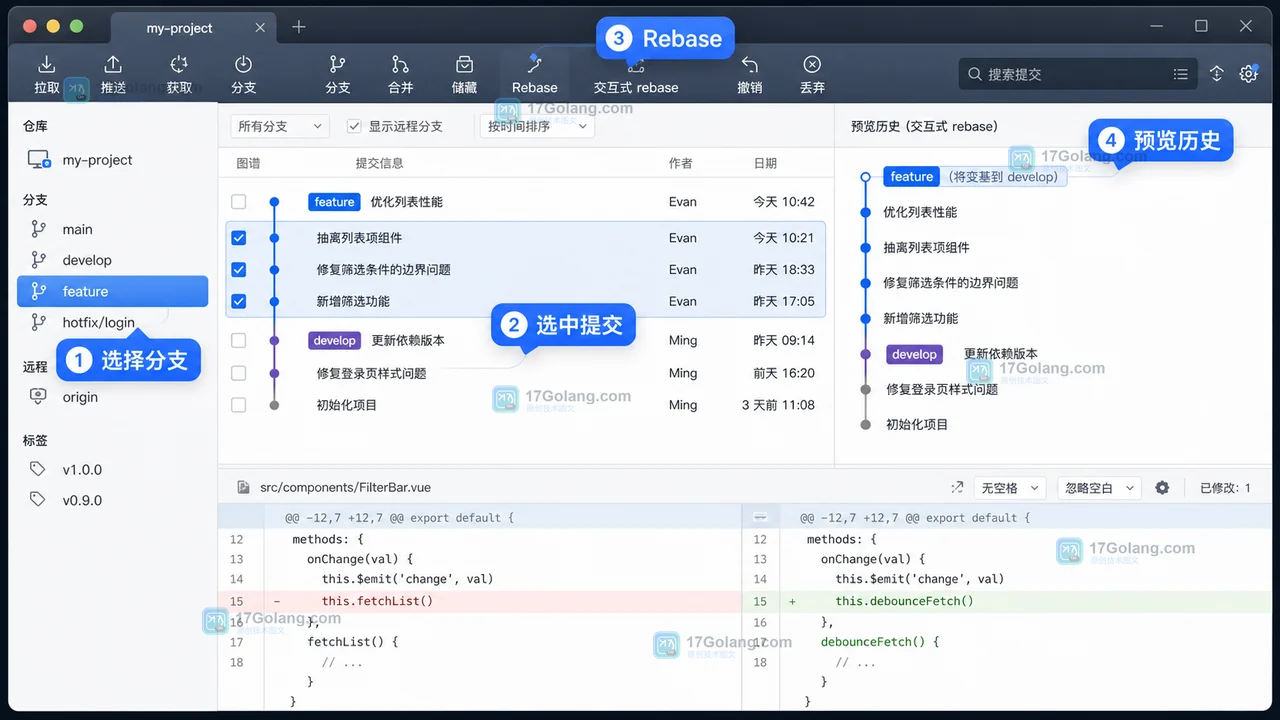This screenshot has width=1280, height=720.
Task: Uncheck the 修复筛选条件的边界问题 commit checkbox
Action: [238, 270]
